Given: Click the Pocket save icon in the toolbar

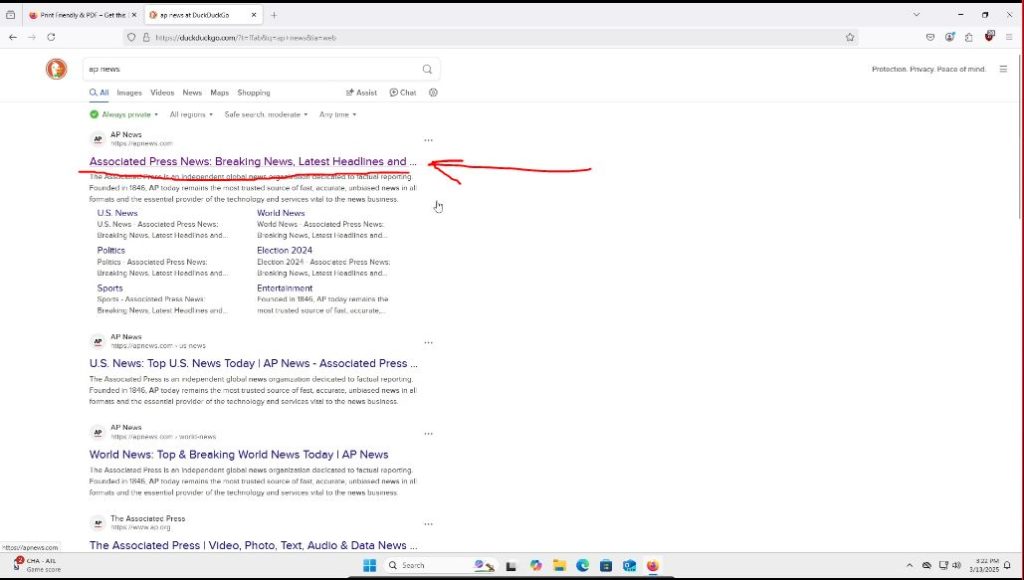Looking at the screenshot, I should tap(930, 37).
